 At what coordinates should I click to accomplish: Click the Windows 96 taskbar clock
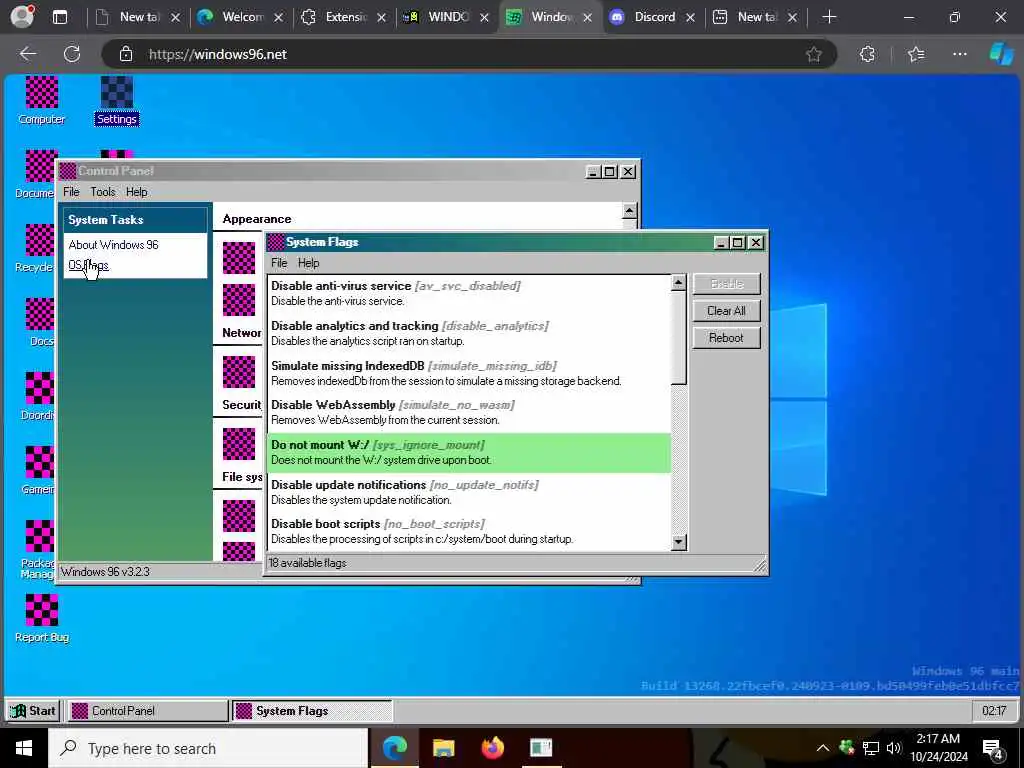coord(993,711)
